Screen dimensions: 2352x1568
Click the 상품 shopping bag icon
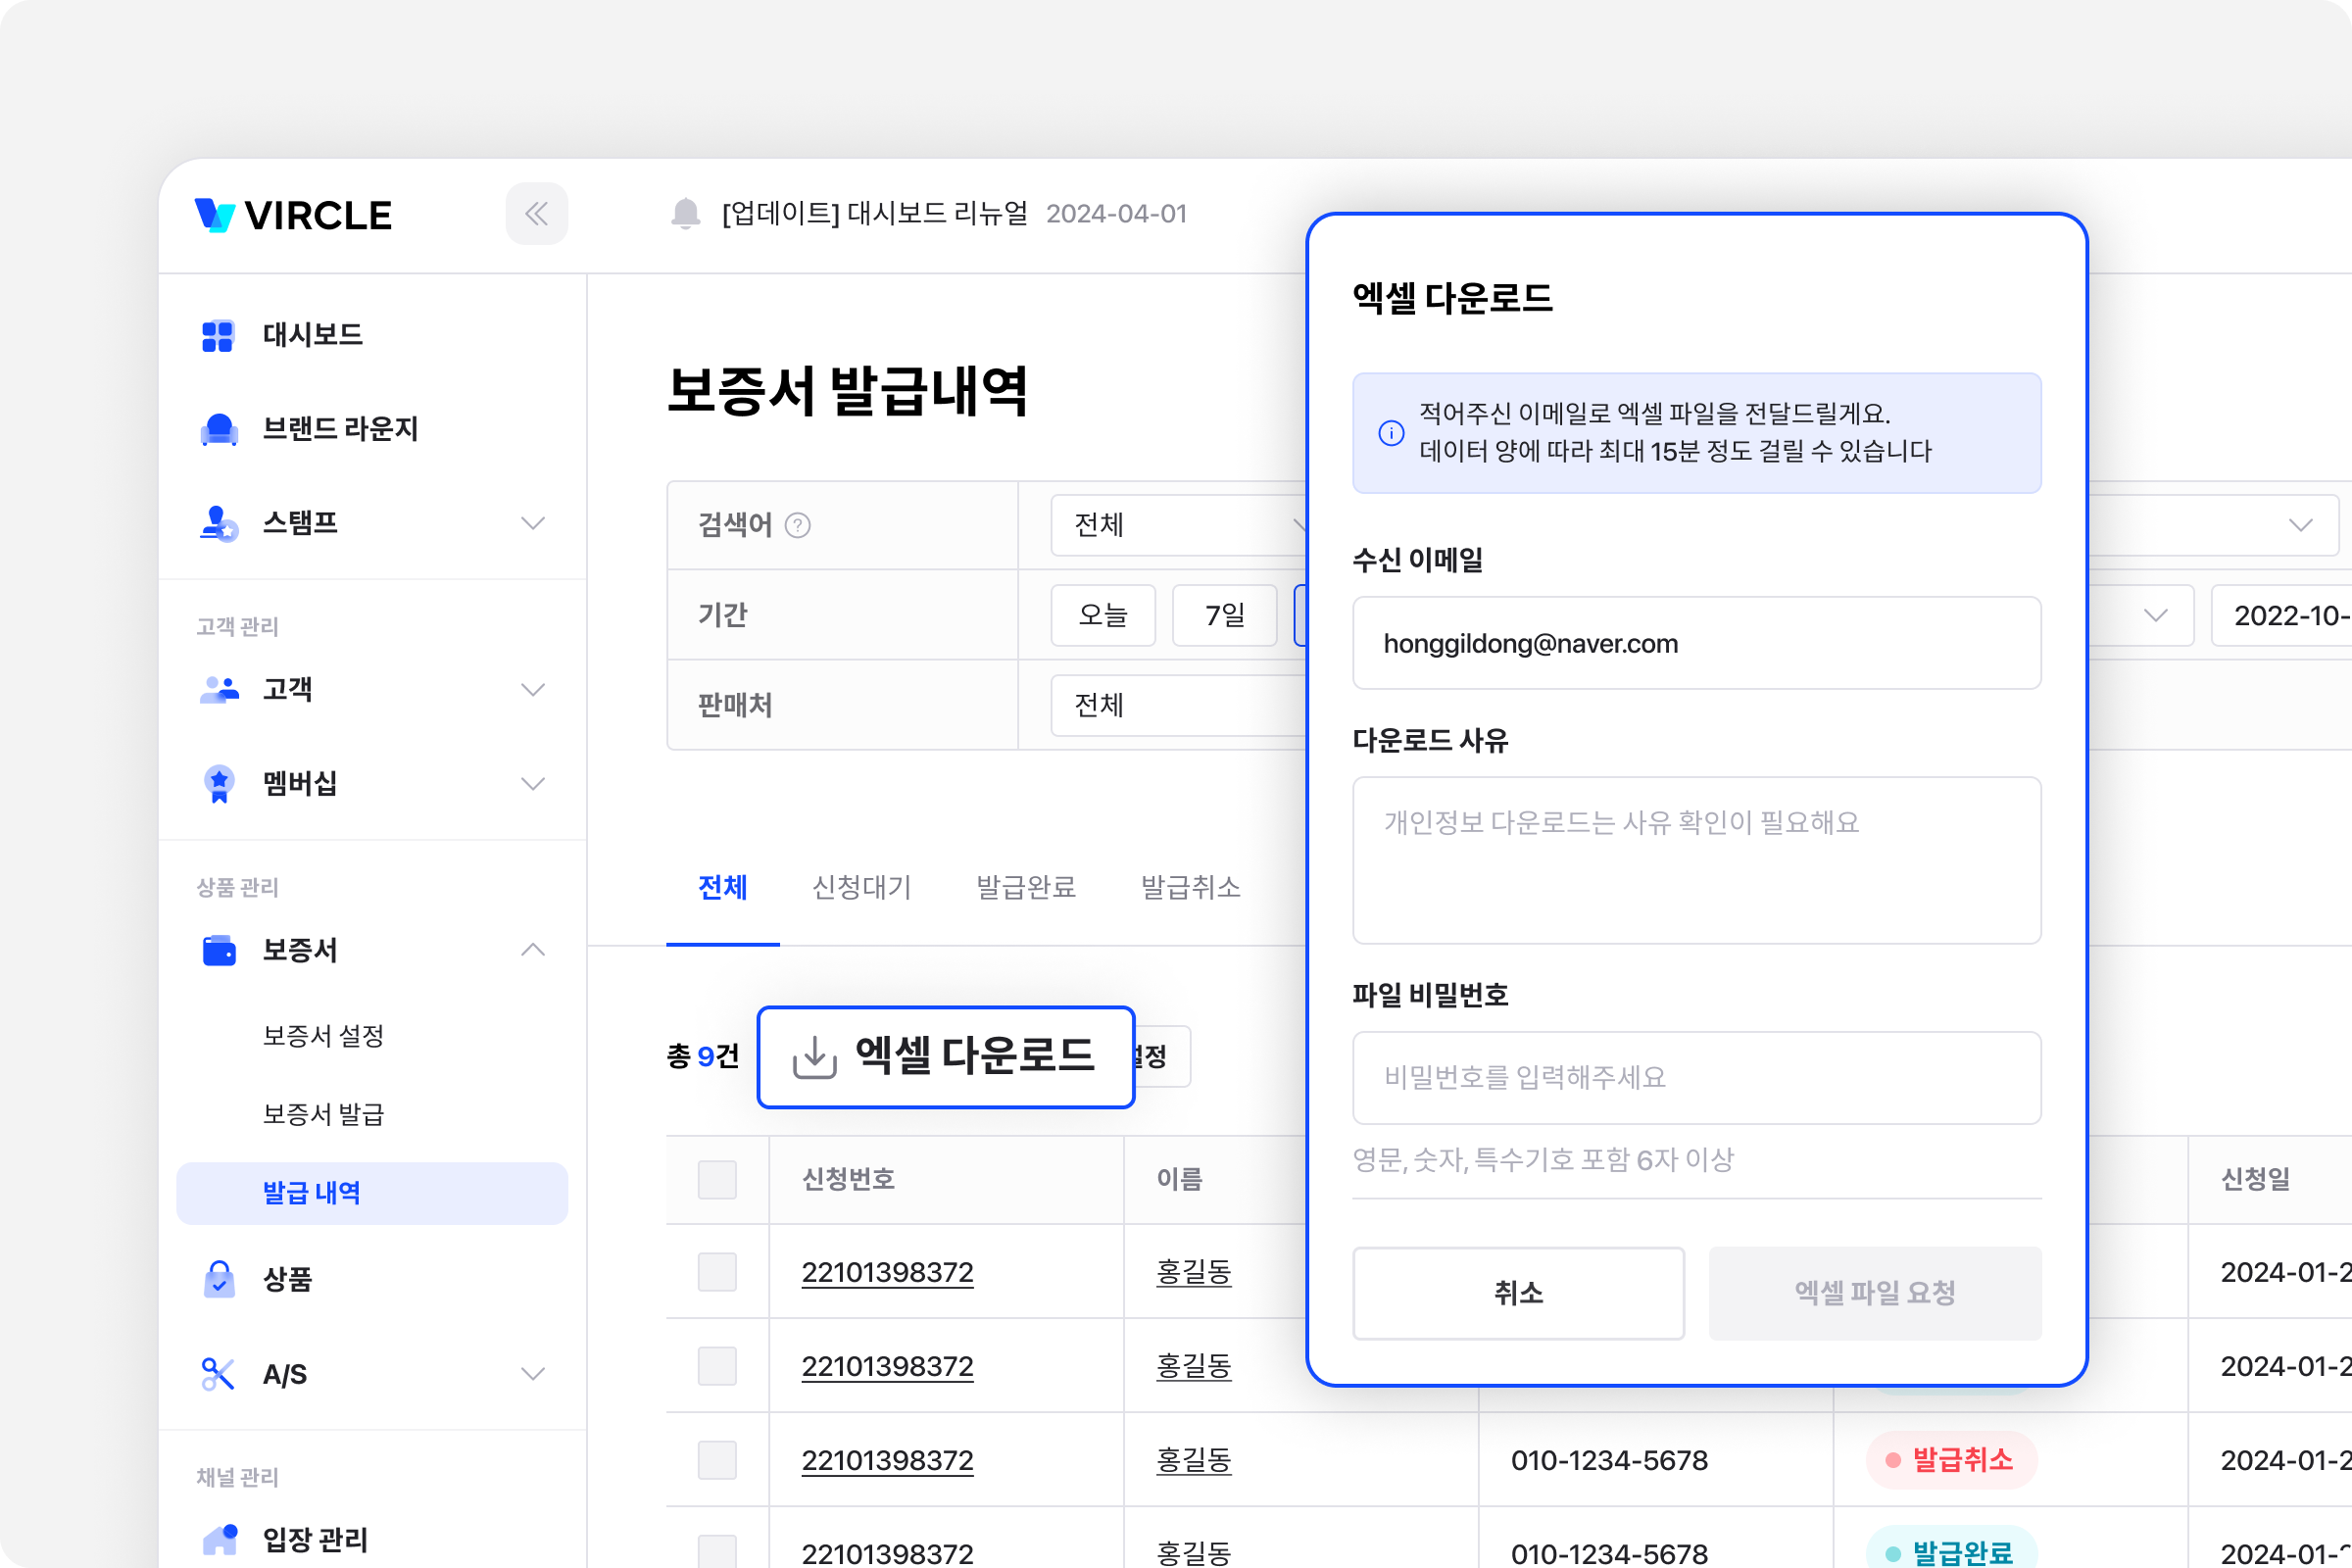point(218,1279)
